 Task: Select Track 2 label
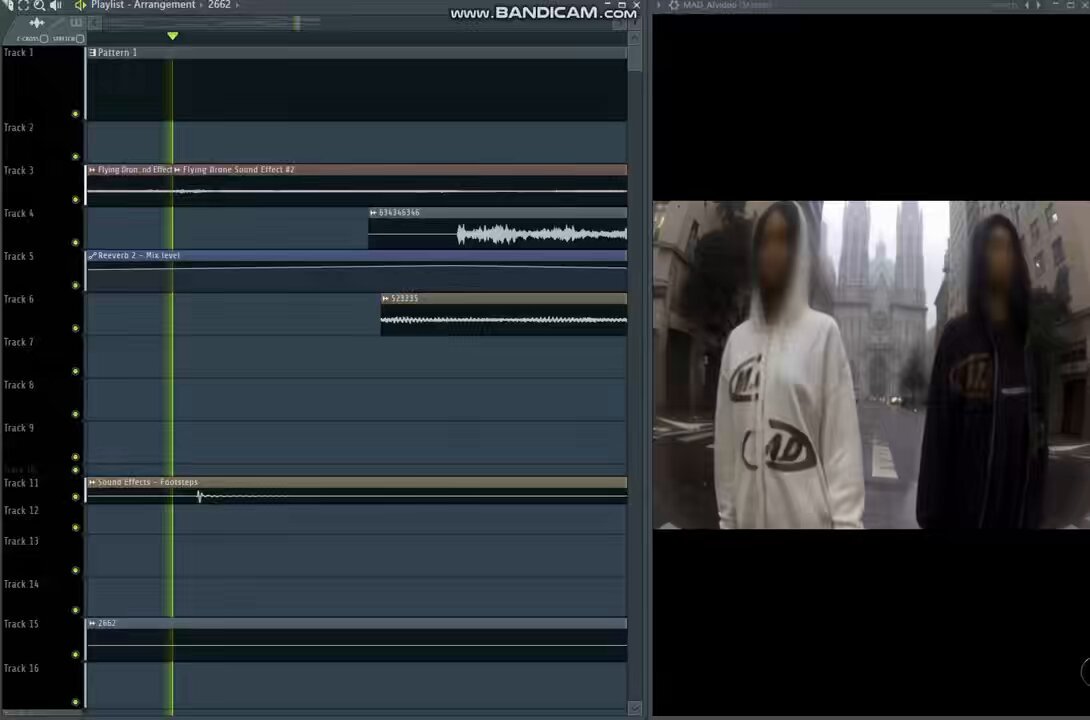(19, 128)
